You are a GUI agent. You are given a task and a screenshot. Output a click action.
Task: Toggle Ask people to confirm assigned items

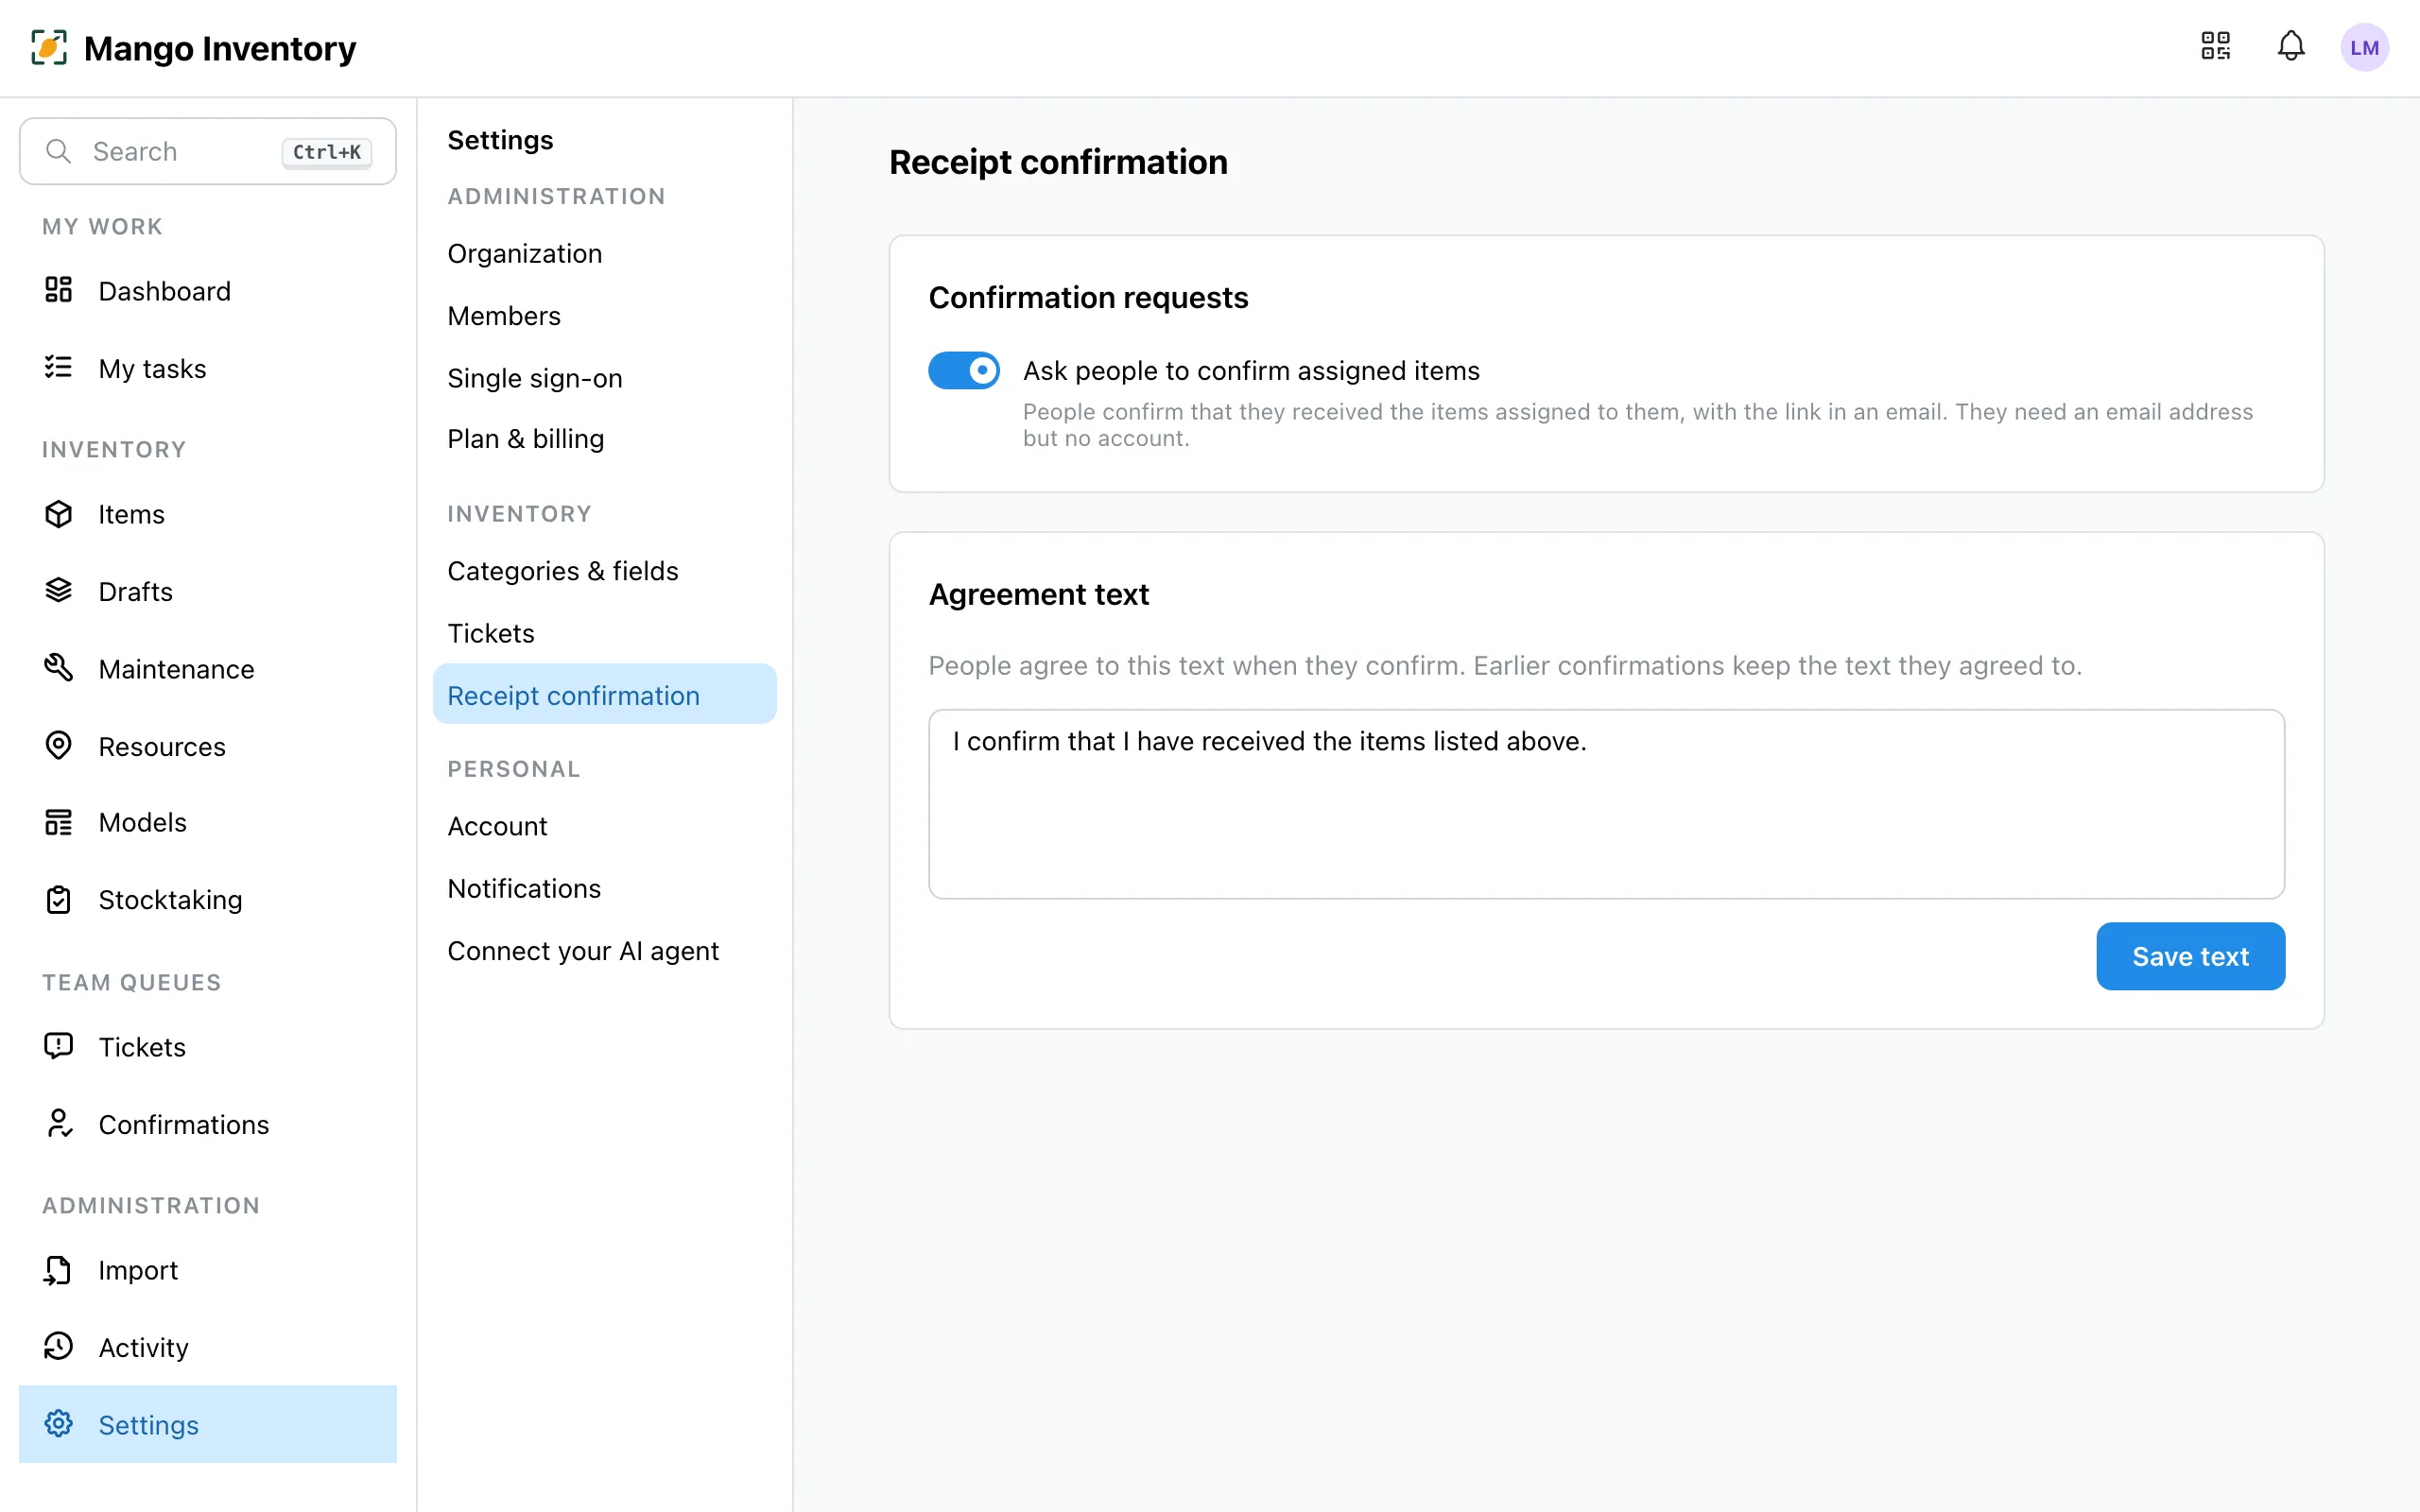tap(964, 370)
